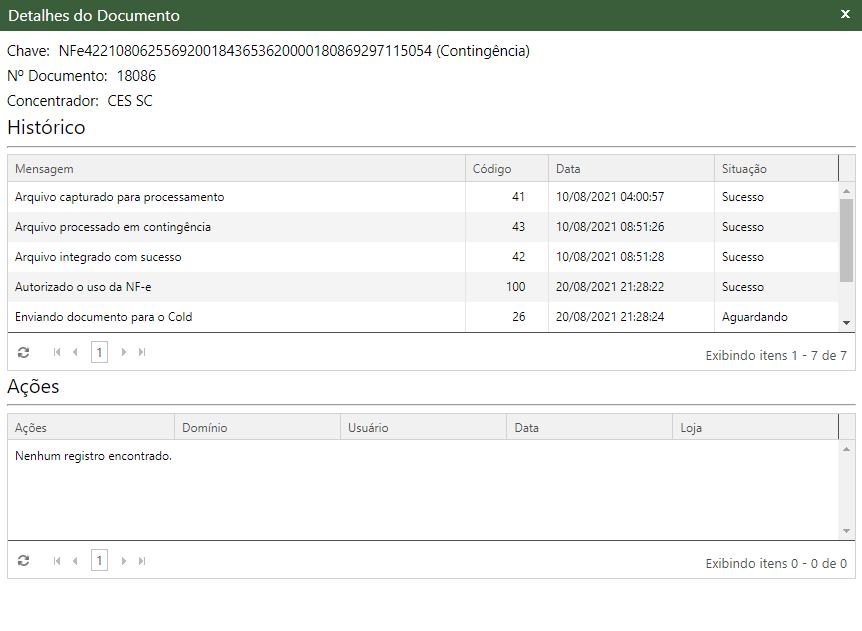Refresh the Ações grid
Screen dimensions: 862x631
tap(24, 561)
